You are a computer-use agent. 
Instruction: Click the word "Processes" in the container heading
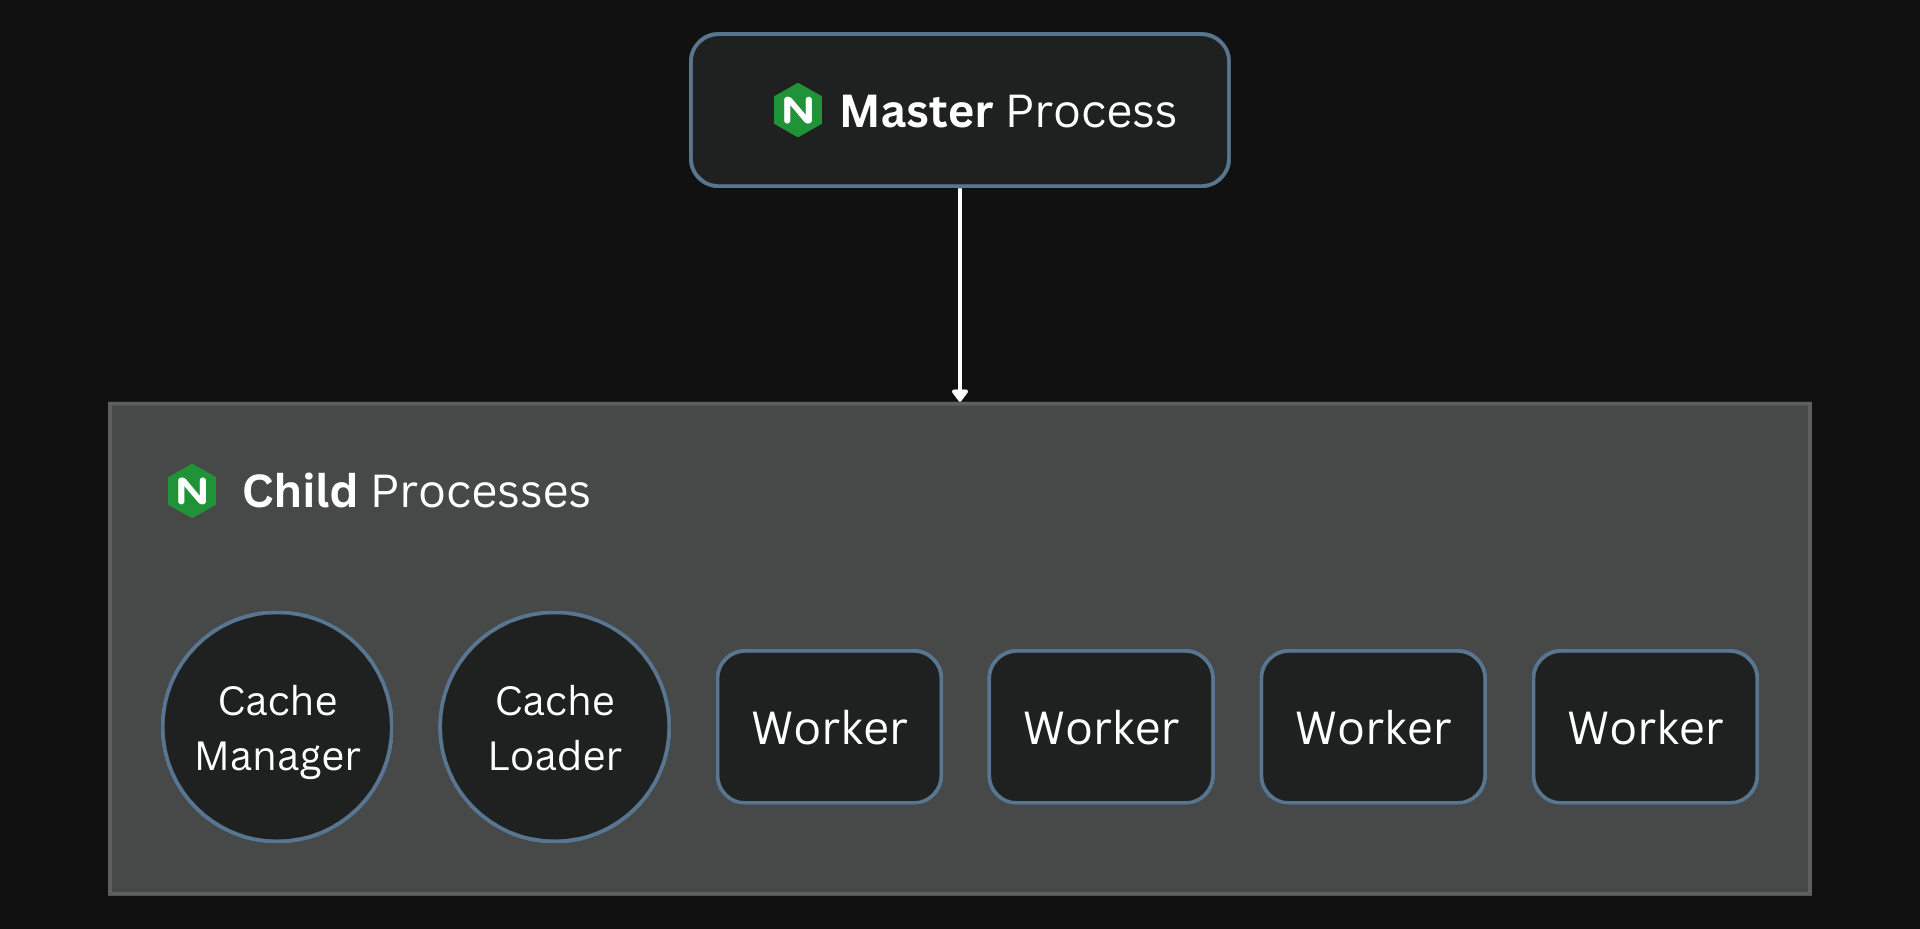[480, 492]
